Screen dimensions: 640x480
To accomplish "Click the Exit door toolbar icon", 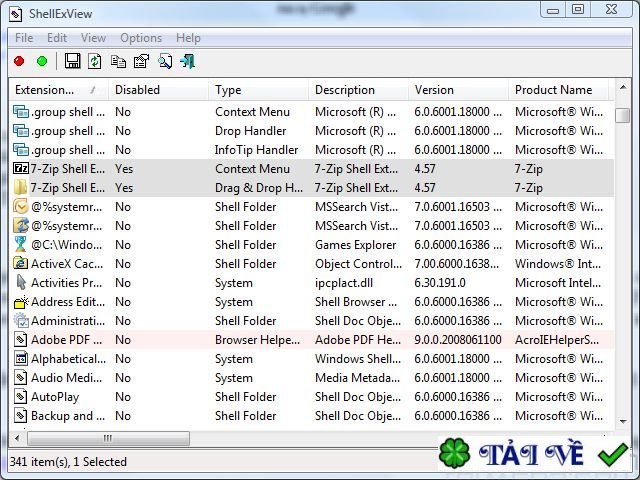I will pyautogui.click(x=187, y=62).
